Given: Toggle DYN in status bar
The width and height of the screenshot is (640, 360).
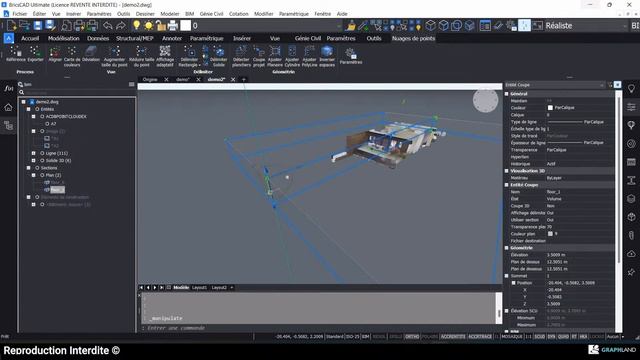Looking at the screenshot, I should pyautogui.click(x=551, y=337).
